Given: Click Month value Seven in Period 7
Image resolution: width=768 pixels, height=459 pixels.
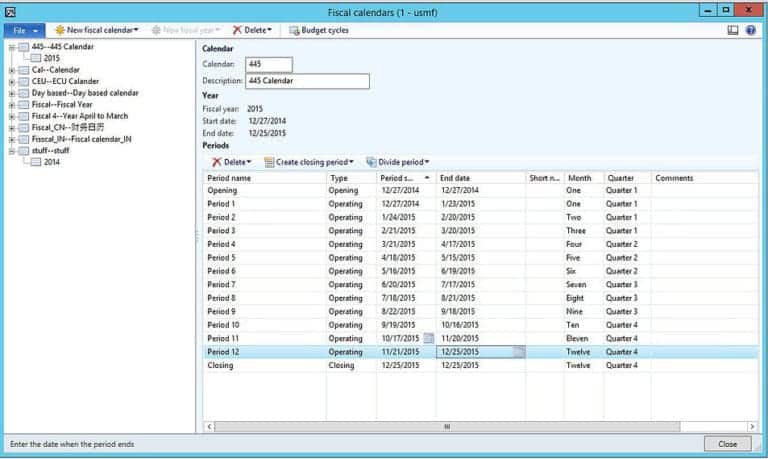Looking at the screenshot, I should point(576,285).
